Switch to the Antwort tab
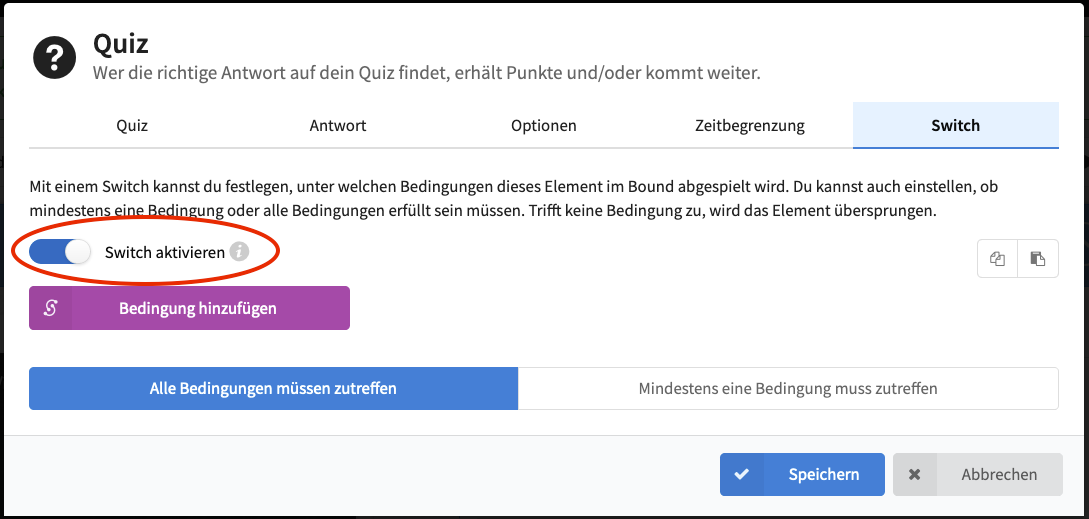 338,126
